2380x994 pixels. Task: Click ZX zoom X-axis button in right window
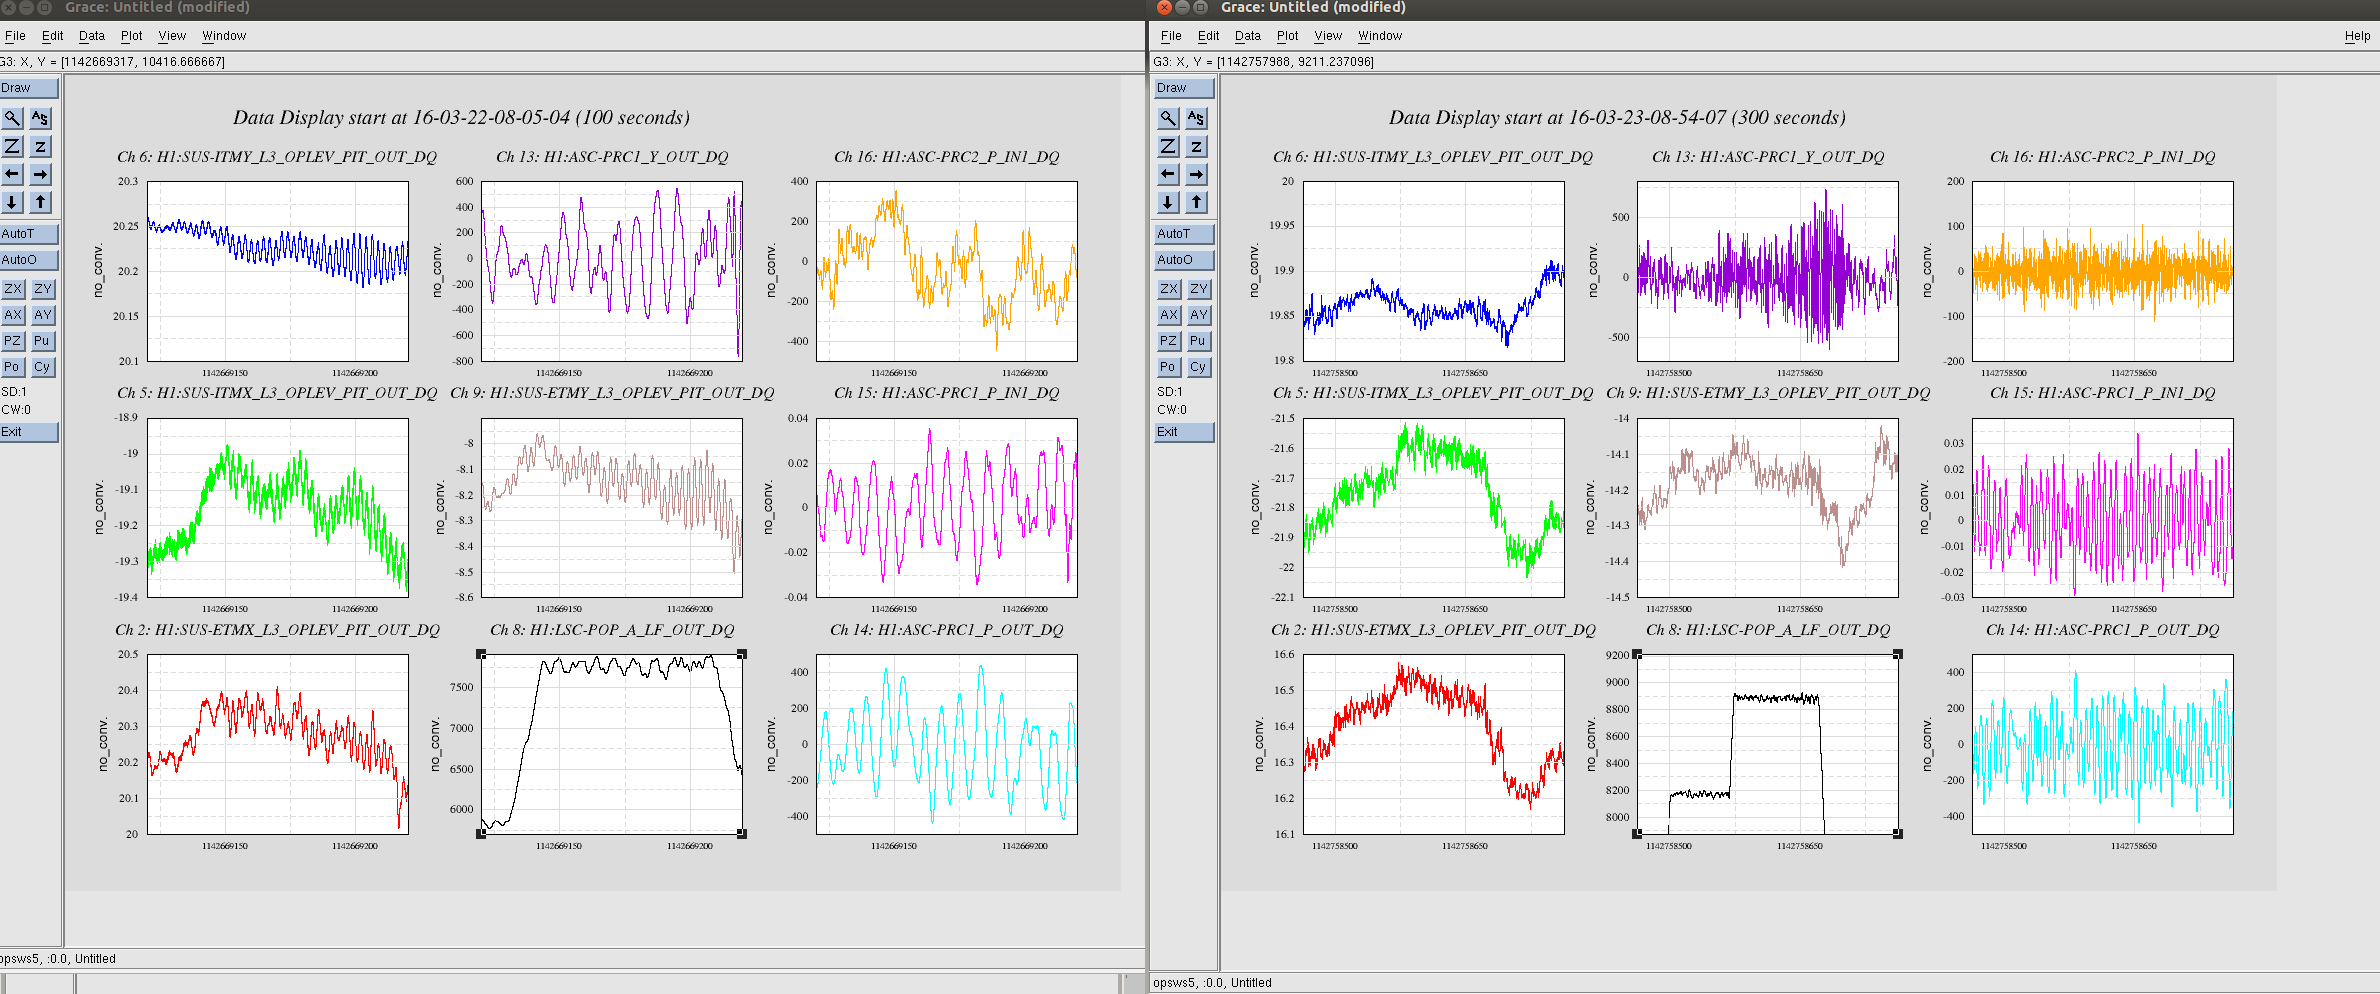pyautogui.click(x=1168, y=289)
